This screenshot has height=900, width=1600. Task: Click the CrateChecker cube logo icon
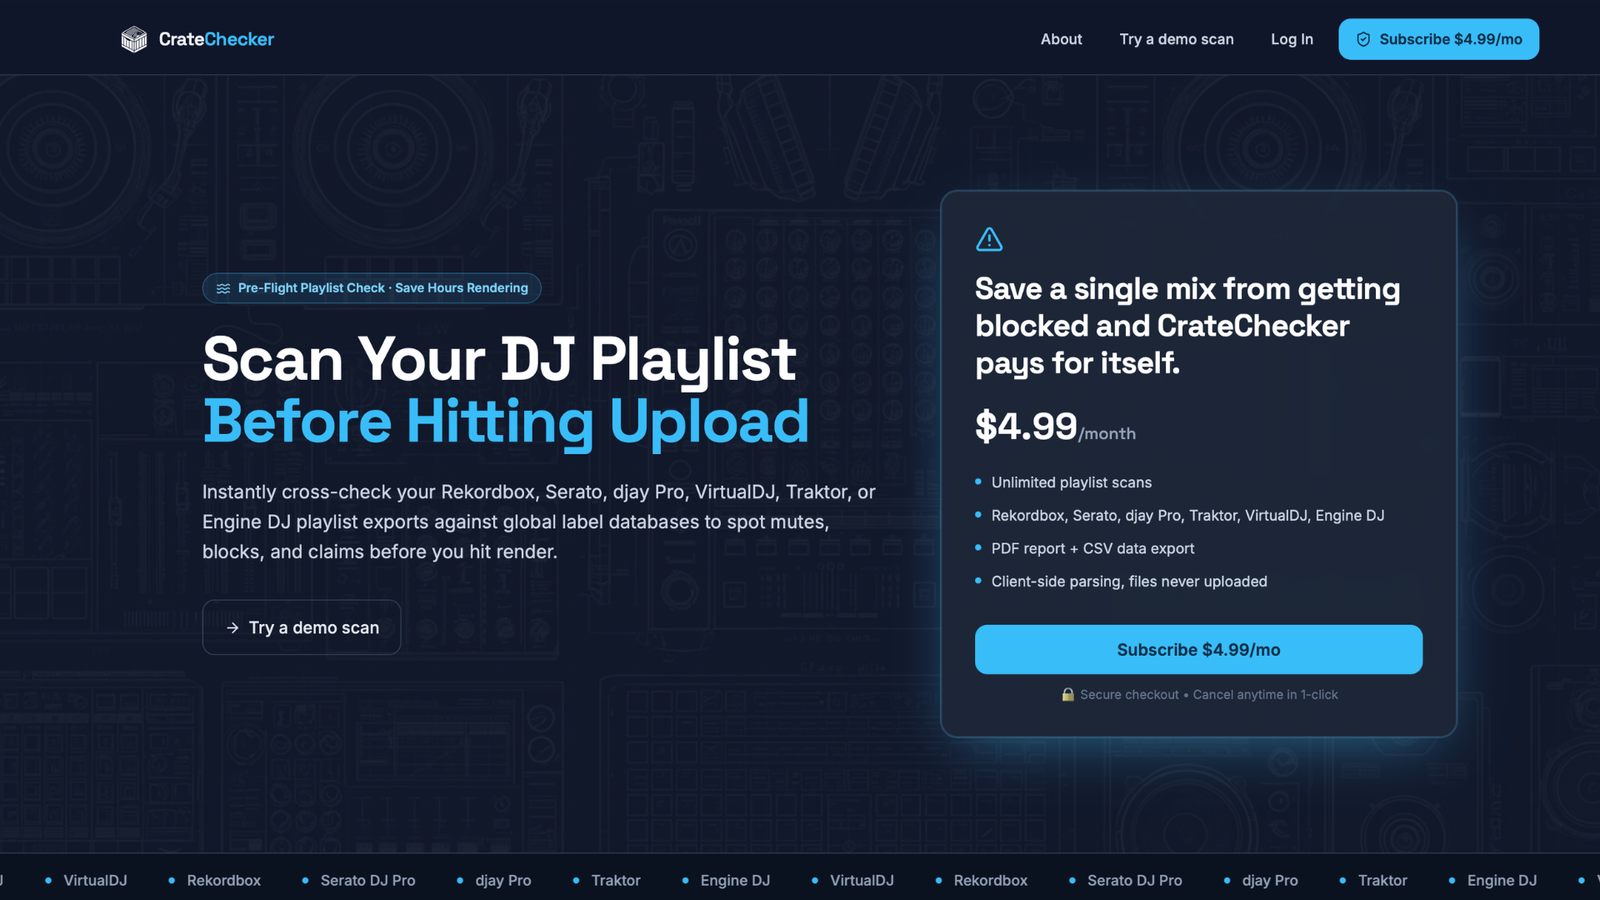pyautogui.click(x=134, y=39)
